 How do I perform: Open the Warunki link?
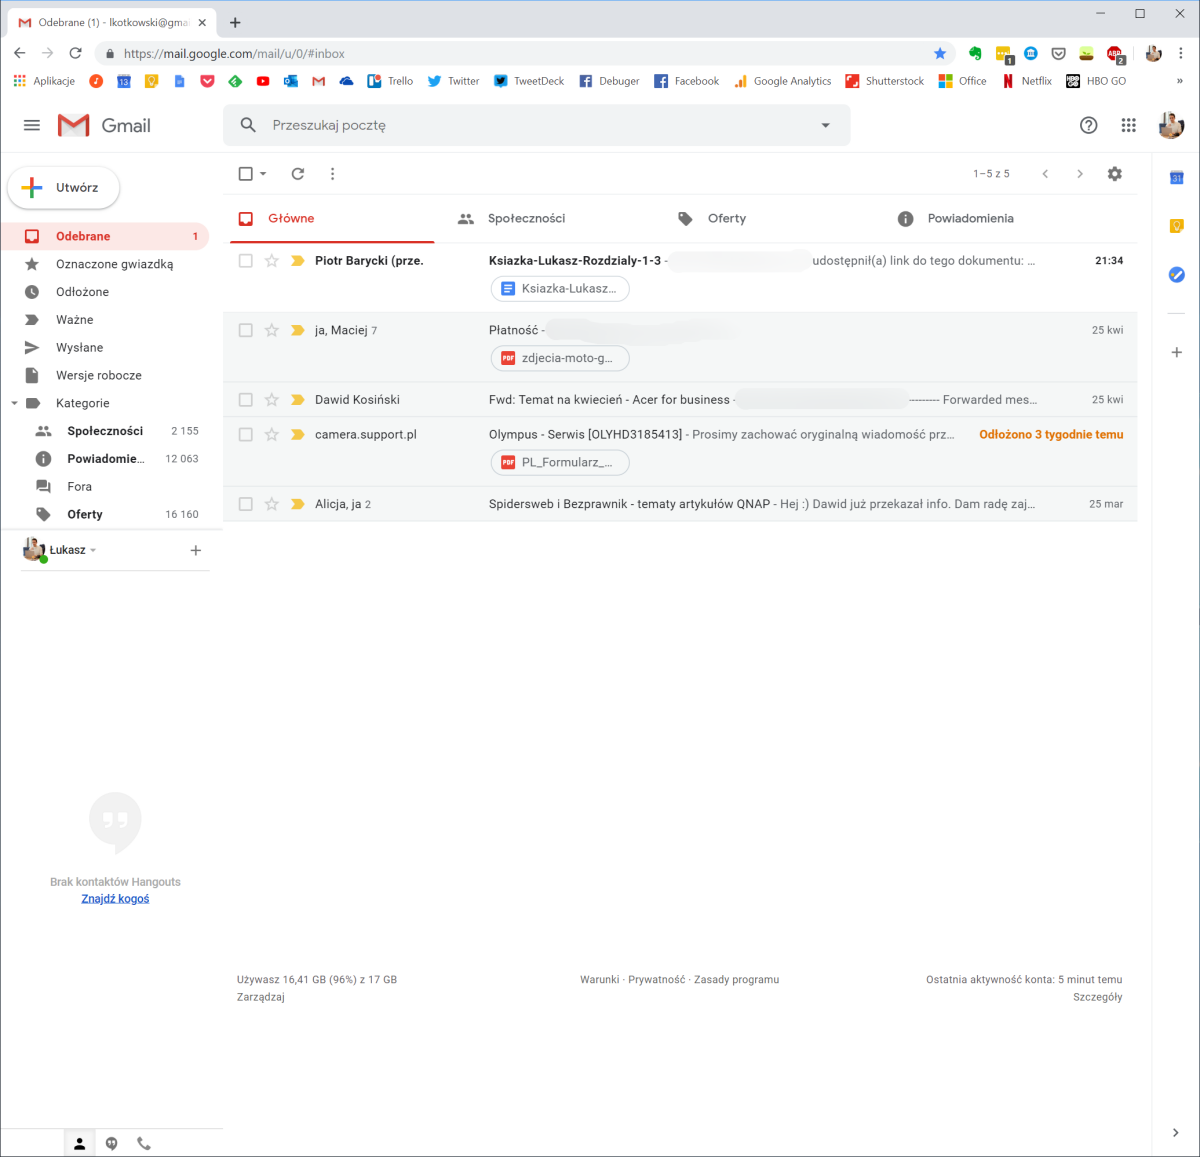[x=600, y=980]
